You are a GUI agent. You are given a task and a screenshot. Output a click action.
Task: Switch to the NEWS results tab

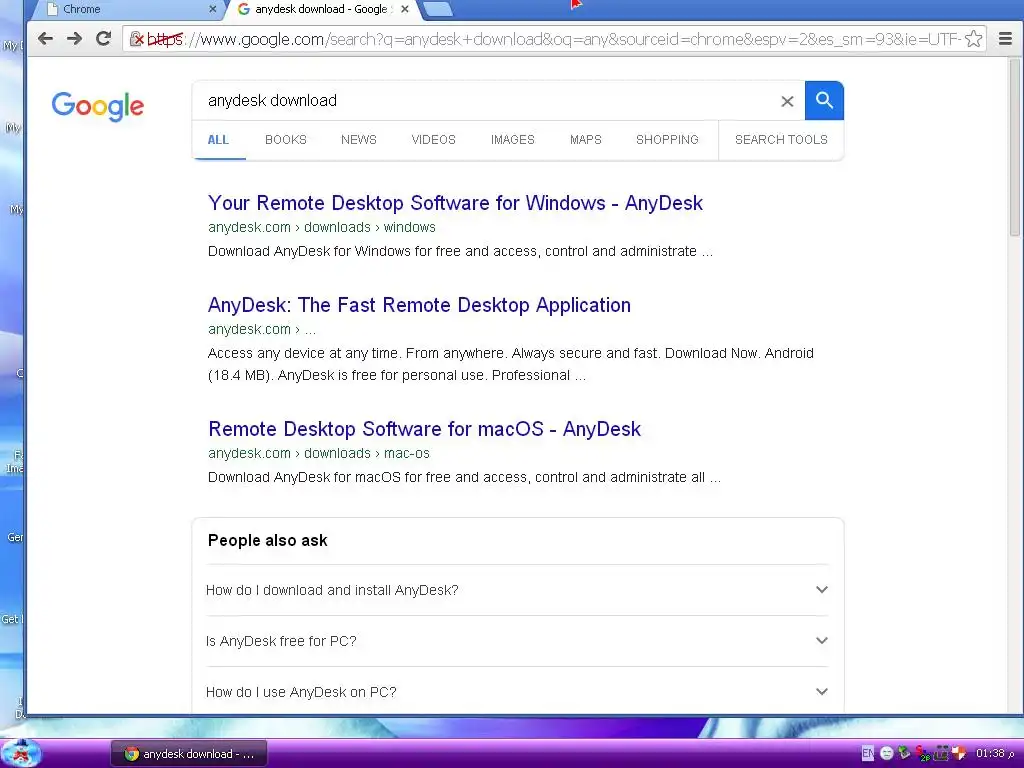point(359,140)
